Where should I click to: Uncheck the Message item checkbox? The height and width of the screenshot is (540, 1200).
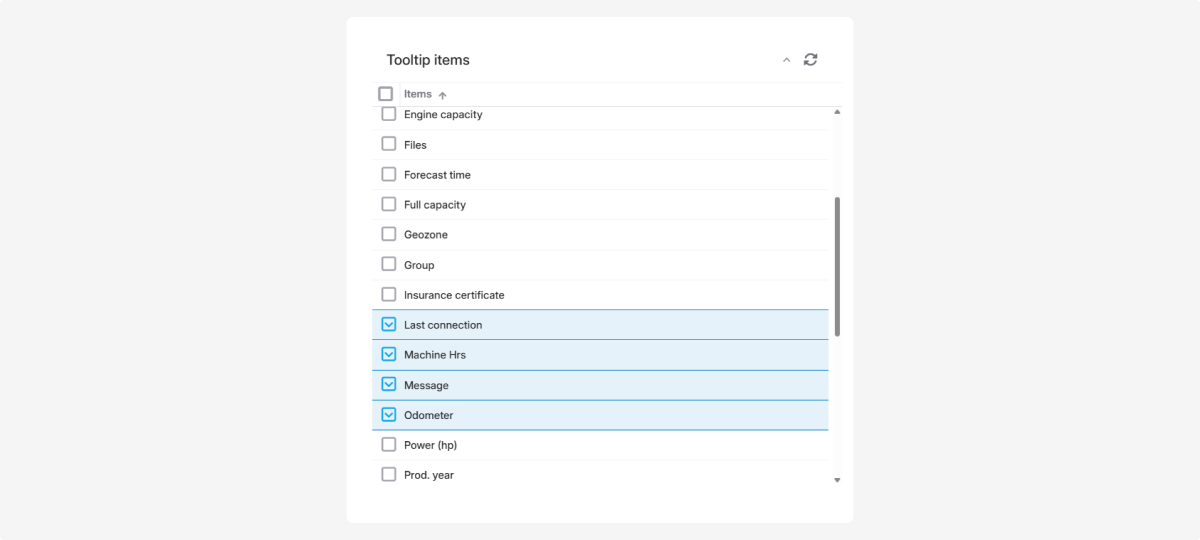[389, 384]
